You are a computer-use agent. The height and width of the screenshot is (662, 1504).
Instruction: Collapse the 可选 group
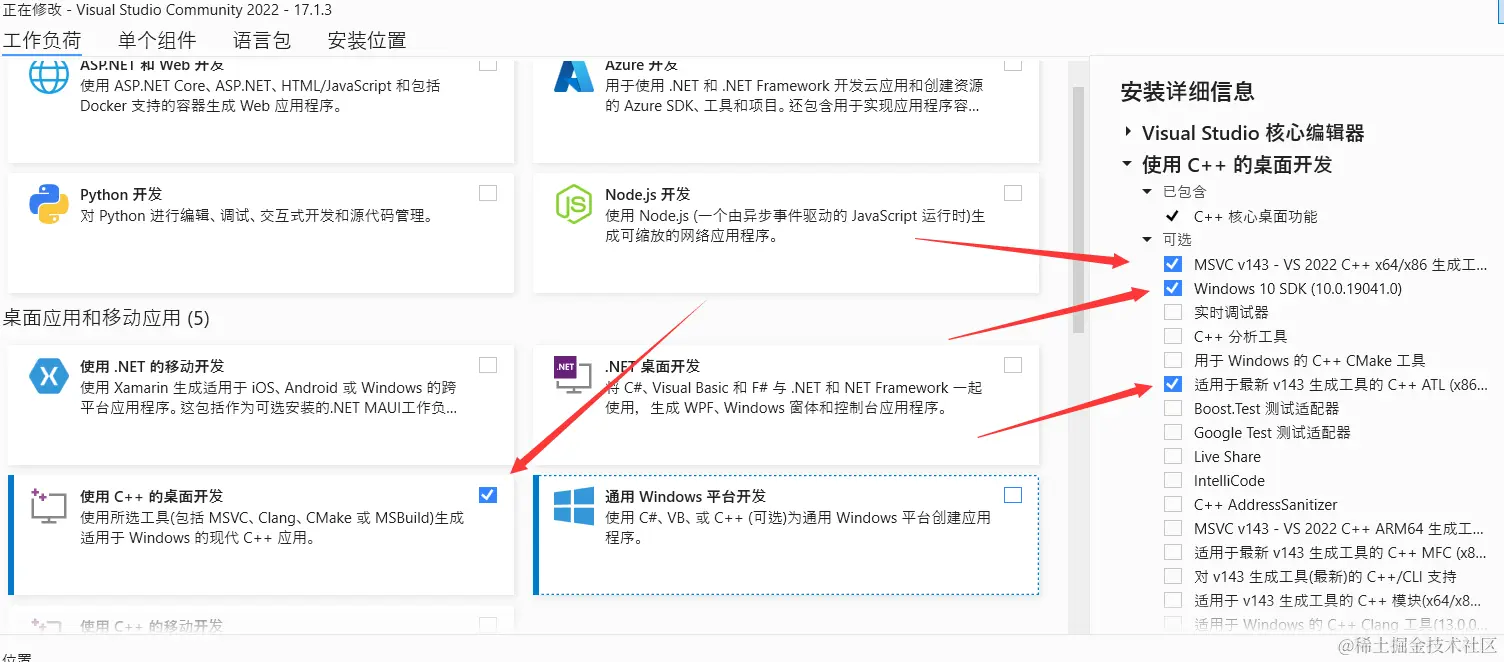(x=1148, y=239)
